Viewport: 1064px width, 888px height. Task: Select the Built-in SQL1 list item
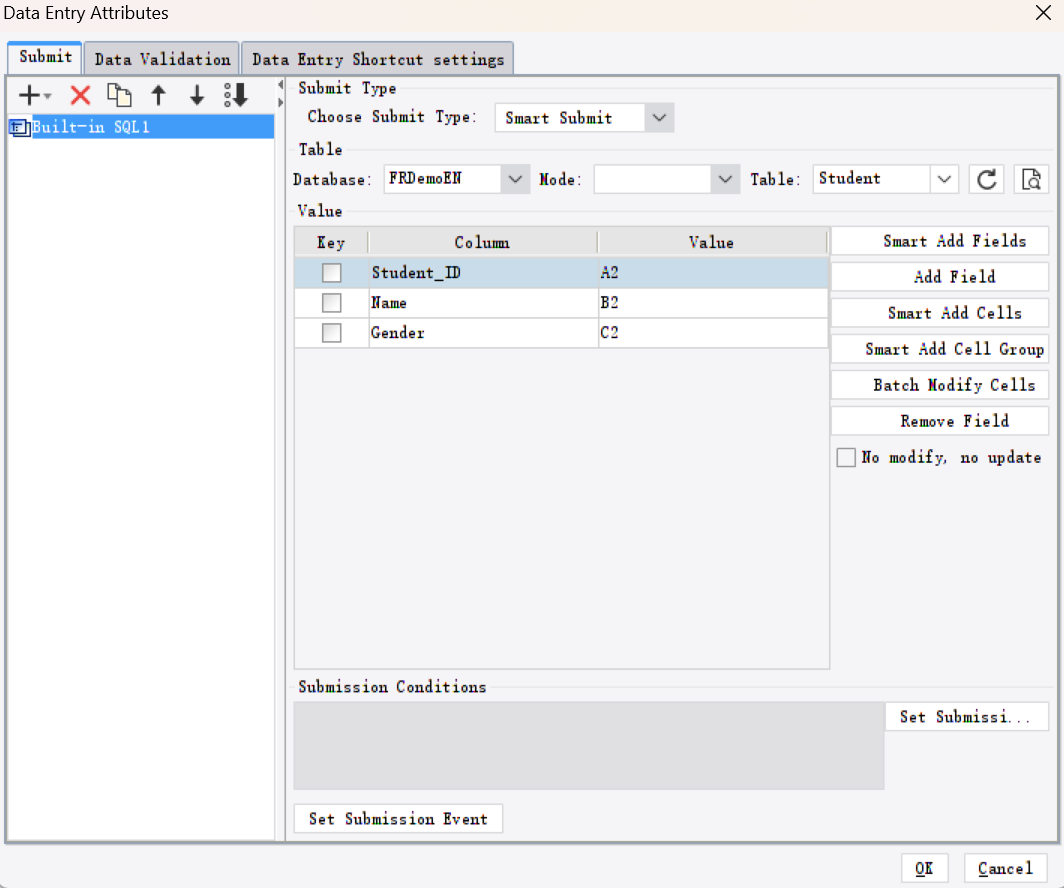tap(140, 127)
